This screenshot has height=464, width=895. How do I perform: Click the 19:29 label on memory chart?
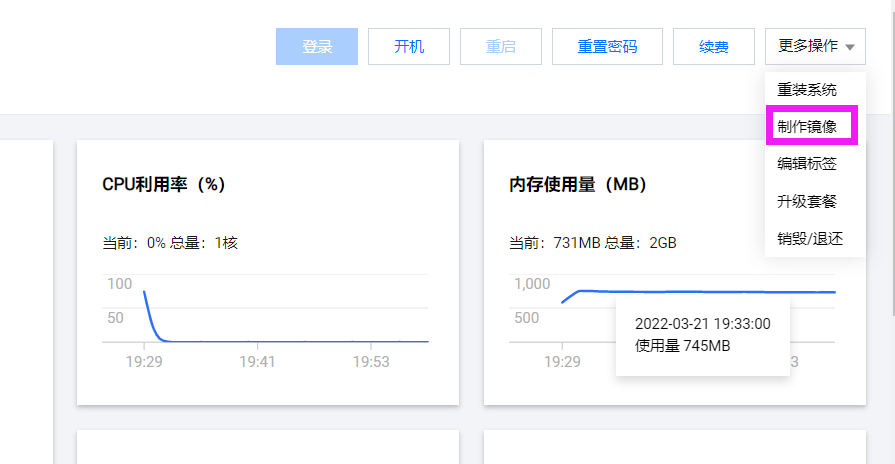coord(562,362)
